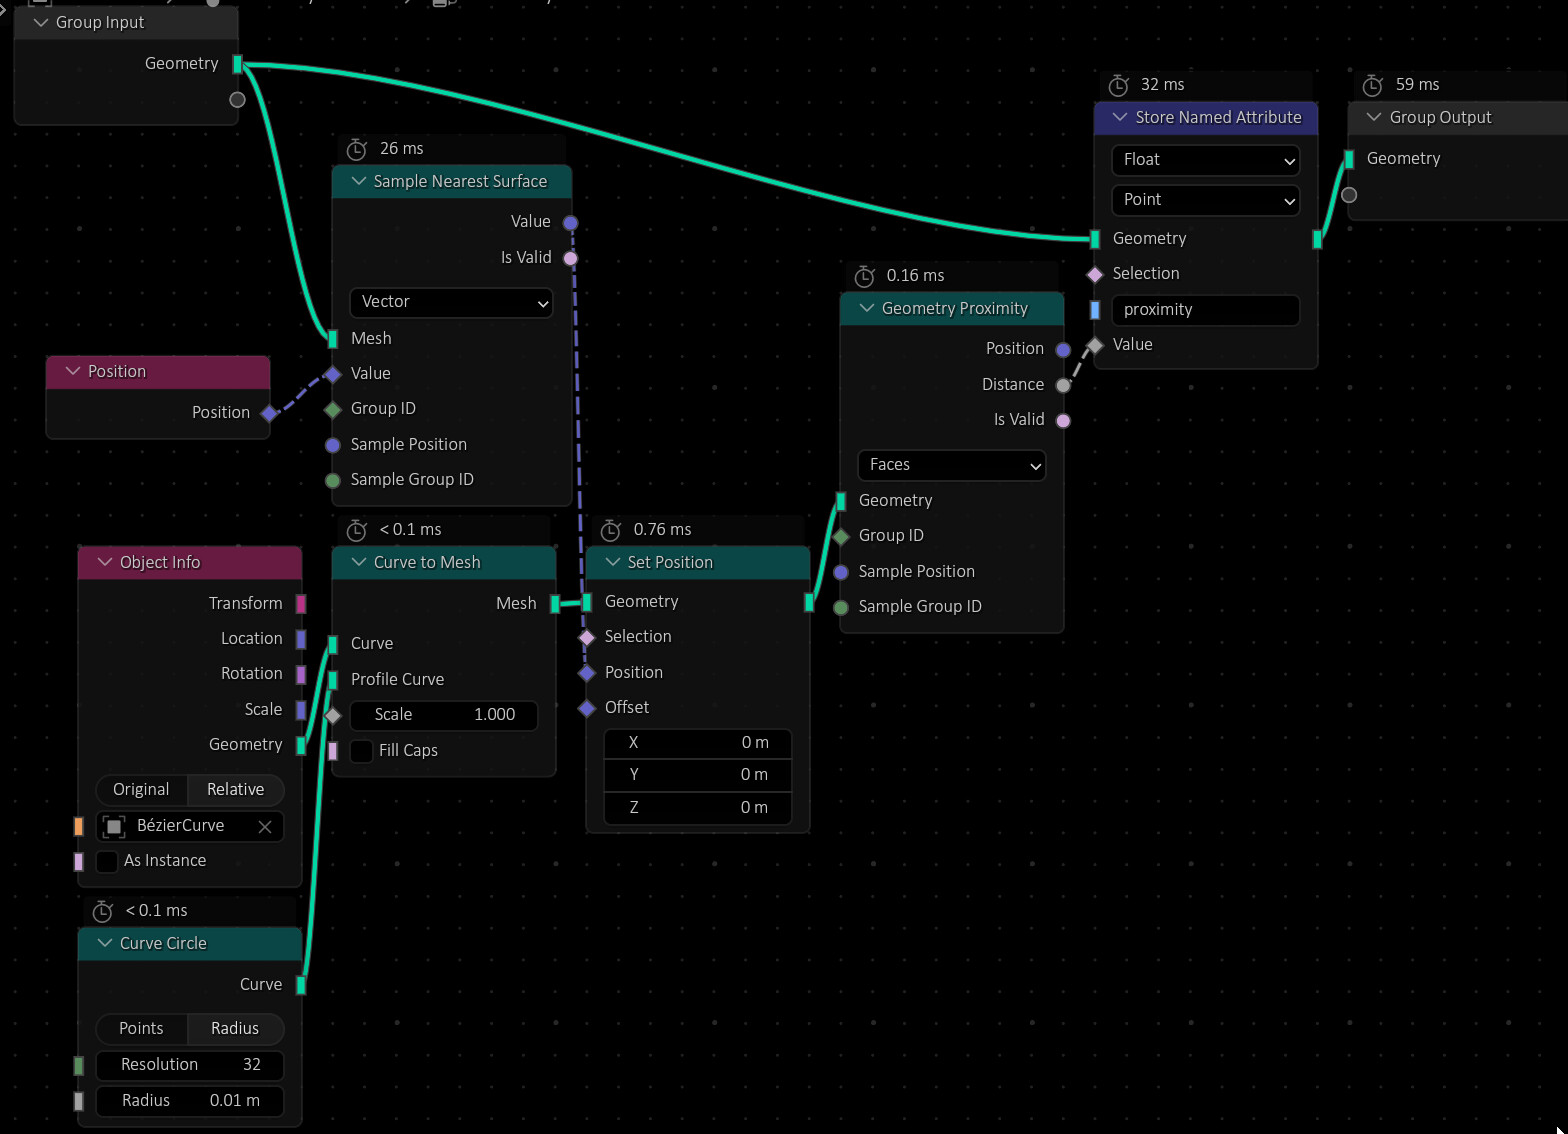Click the Geometry Proximity Distance output socket
The width and height of the screenshot is (1568, 1134).
(1063, 385)
